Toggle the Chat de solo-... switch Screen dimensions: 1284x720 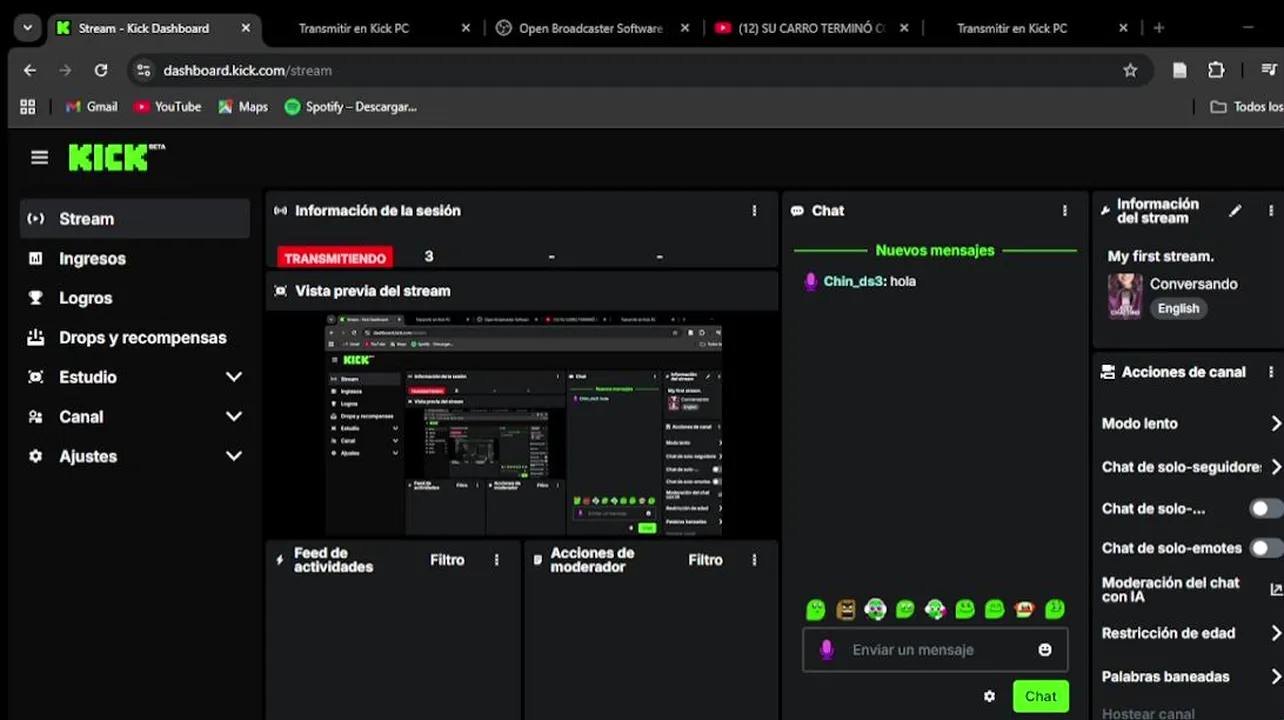click(x=1266, y=509)
